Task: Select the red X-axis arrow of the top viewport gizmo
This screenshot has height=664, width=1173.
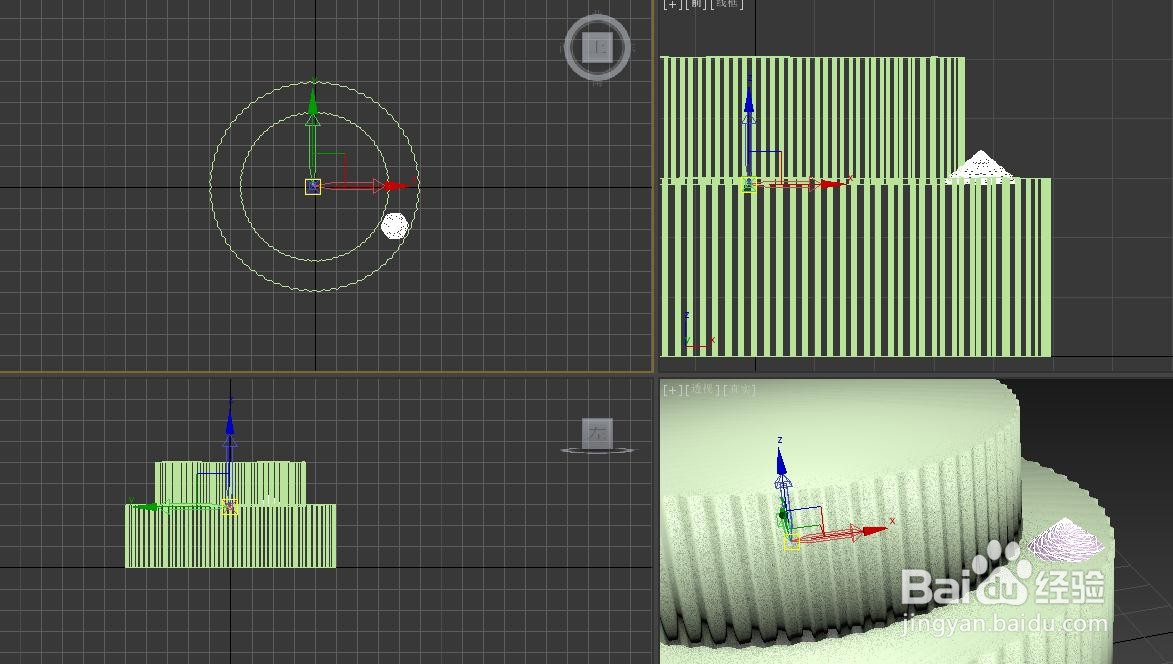Action: coord(390,184)
